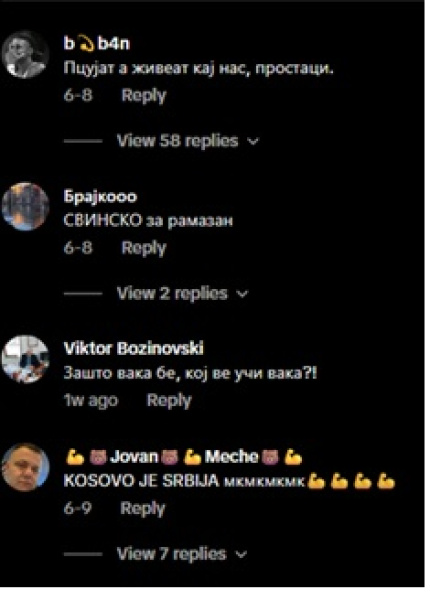Open b4n's profile picture

(25, 54)
